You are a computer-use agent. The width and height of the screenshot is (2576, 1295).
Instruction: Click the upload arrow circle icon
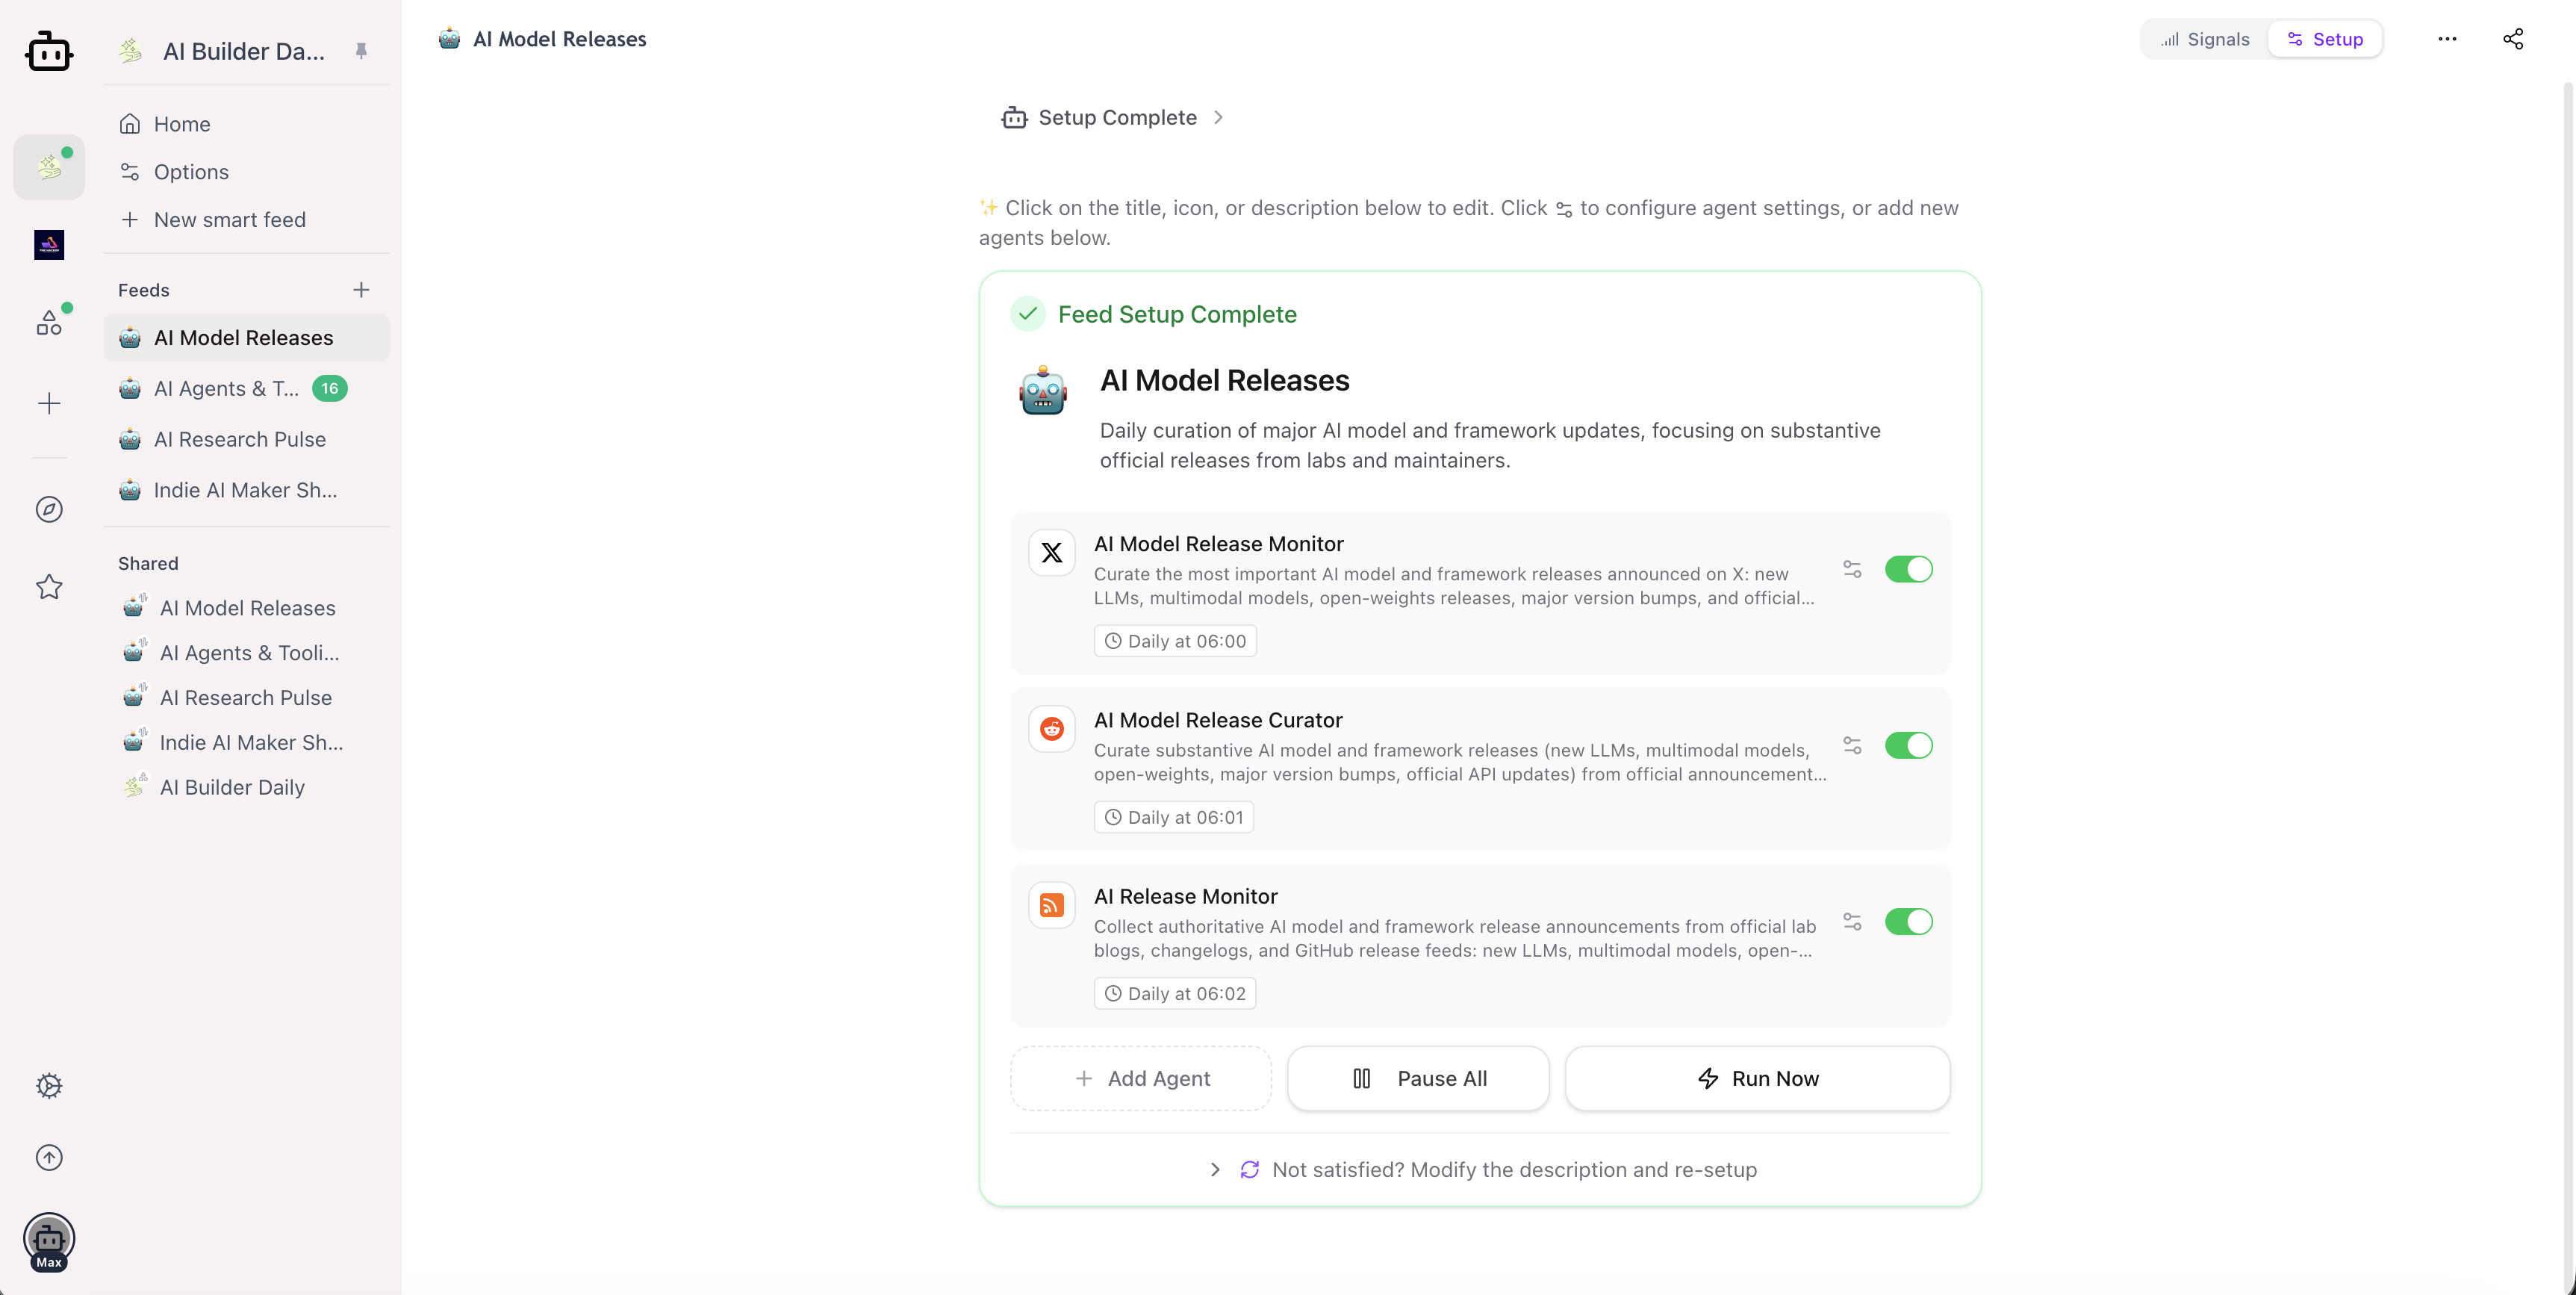[49, 1157]
